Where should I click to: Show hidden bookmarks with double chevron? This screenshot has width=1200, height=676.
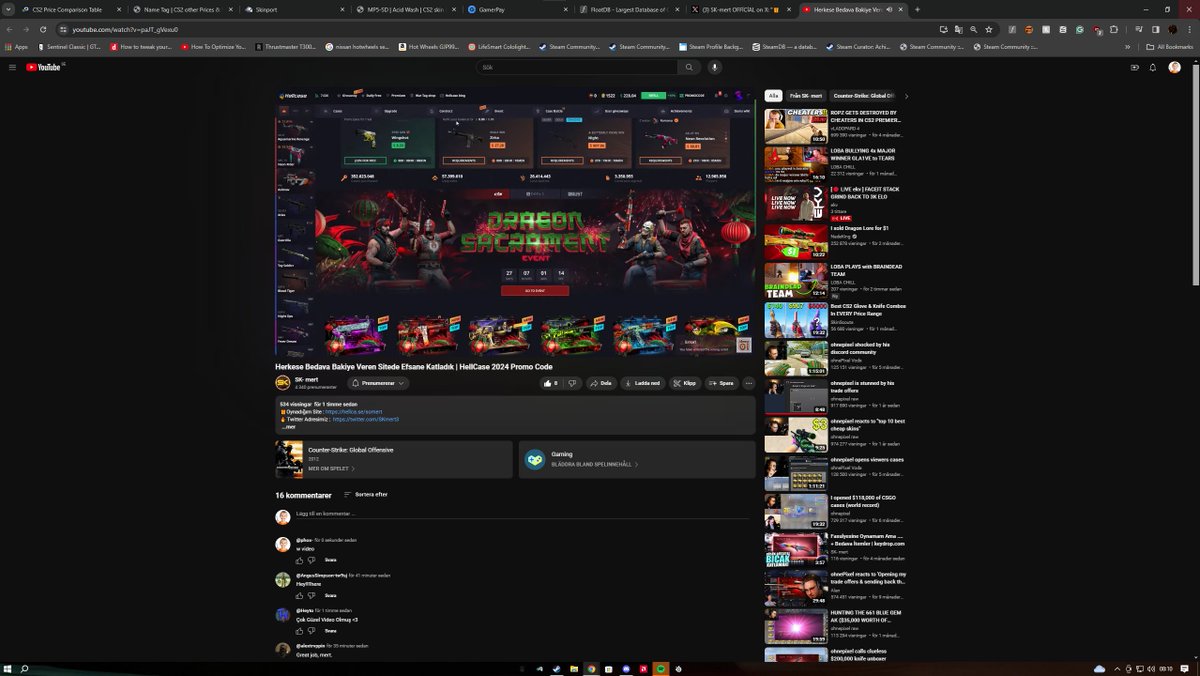coord(1128,46)
